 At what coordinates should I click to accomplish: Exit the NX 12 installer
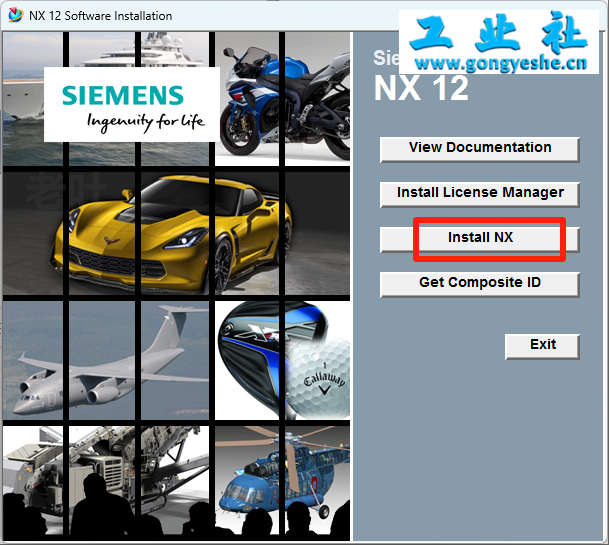(542, 347)
